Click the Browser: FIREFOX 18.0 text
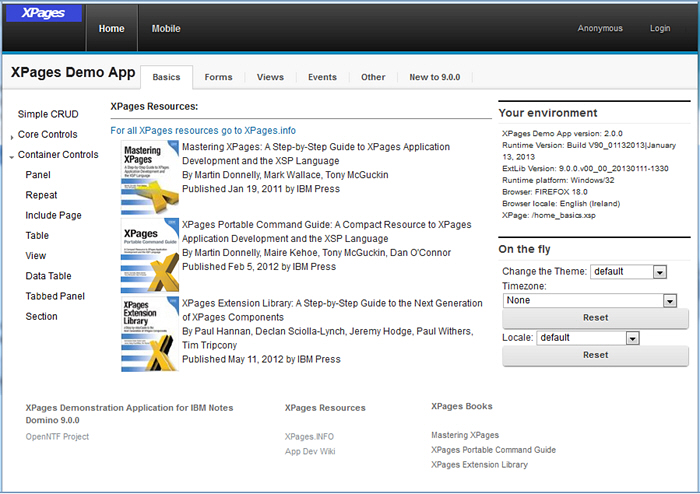 click(545, 192)
